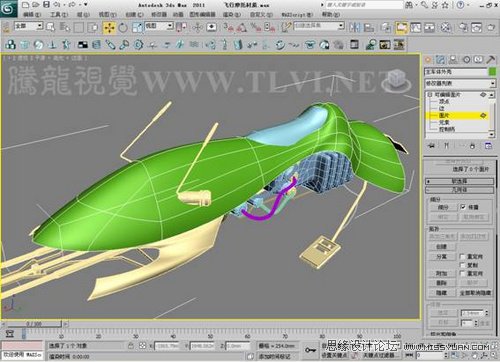Click the Select and Manipulate icon

pos(197,27)
